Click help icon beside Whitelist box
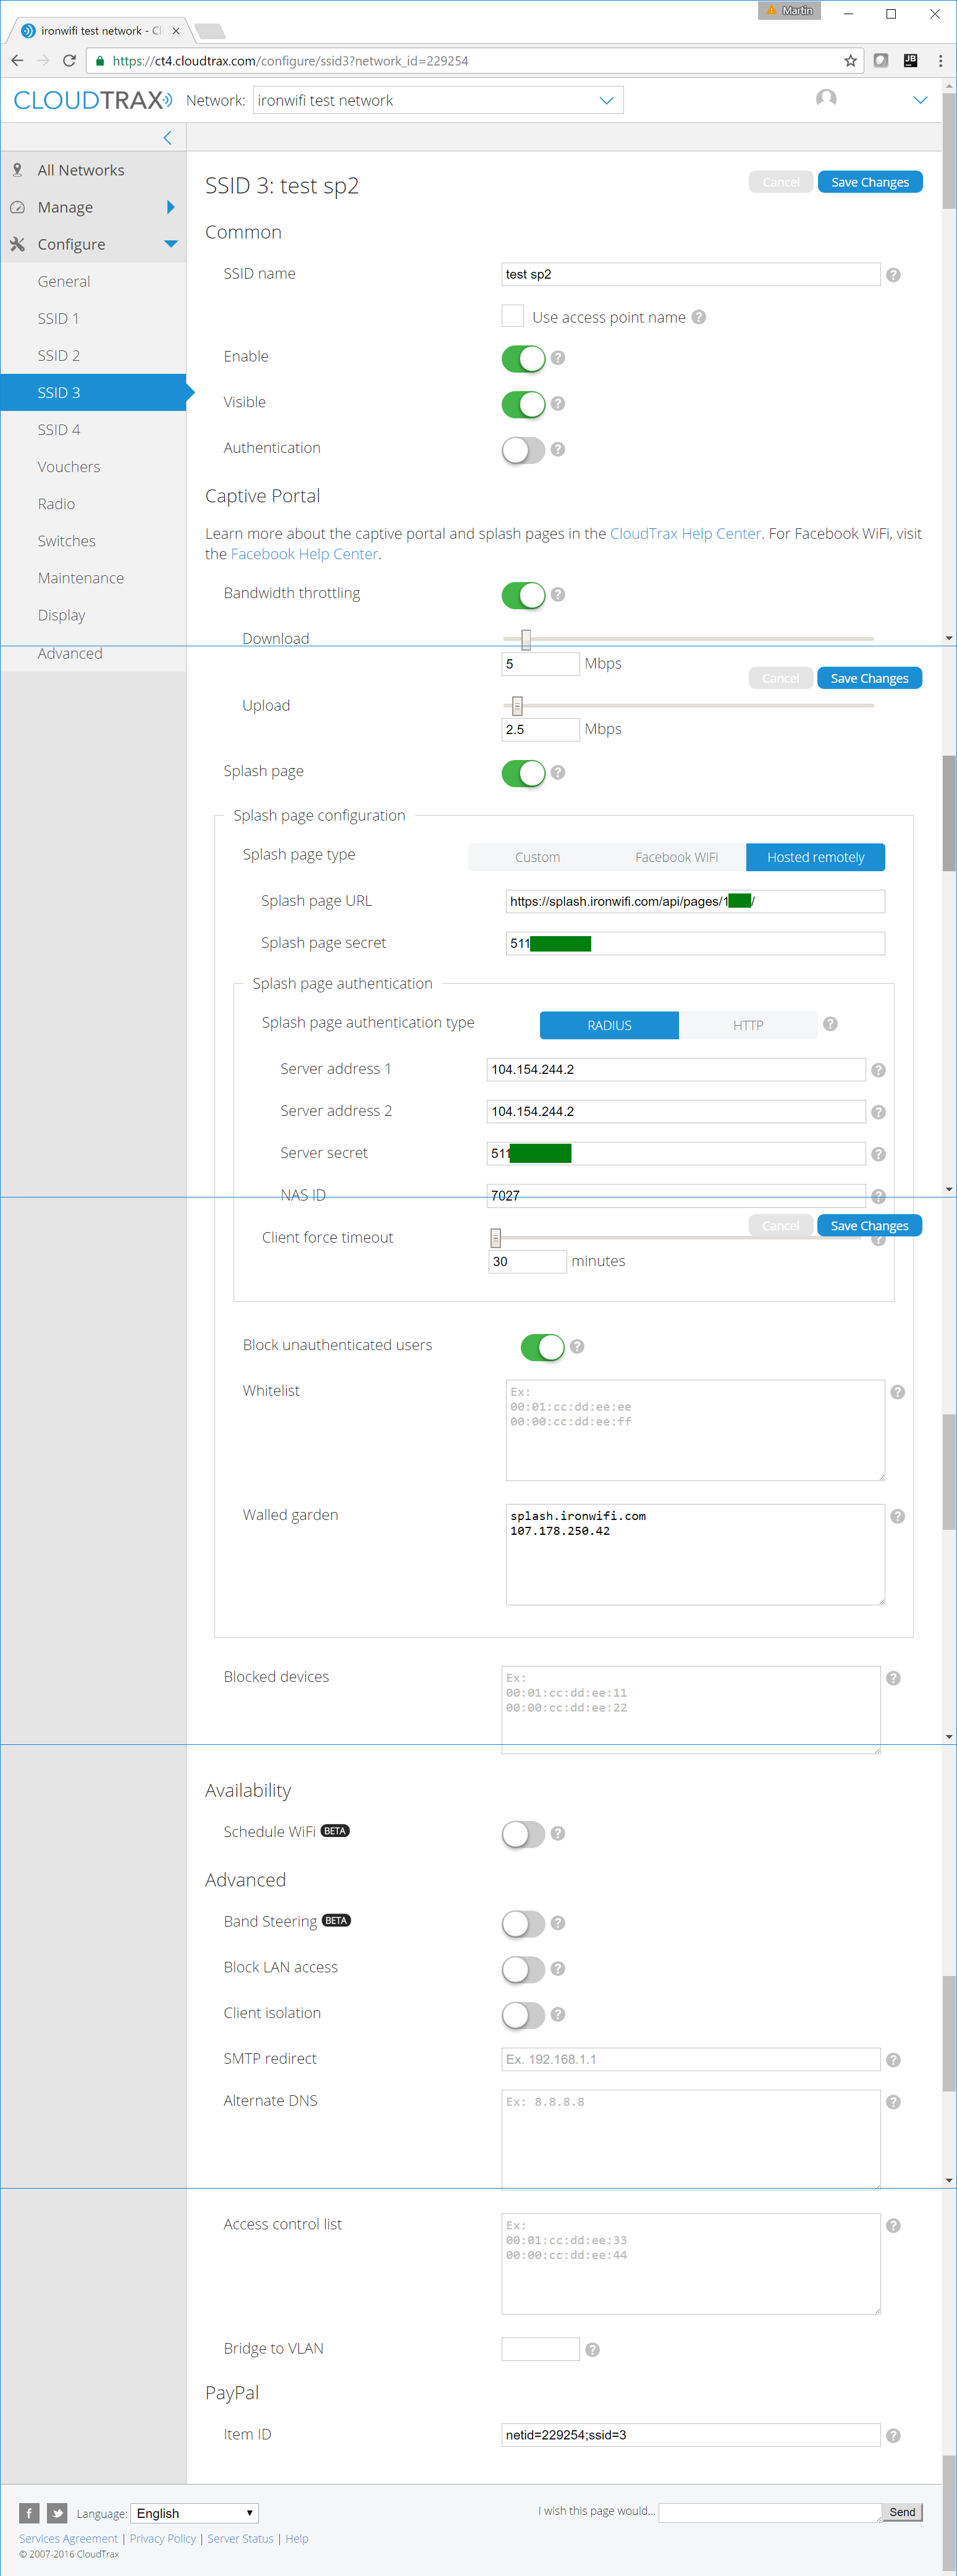This screenshot has height=2576, width=957. (x=898, y=1392)
